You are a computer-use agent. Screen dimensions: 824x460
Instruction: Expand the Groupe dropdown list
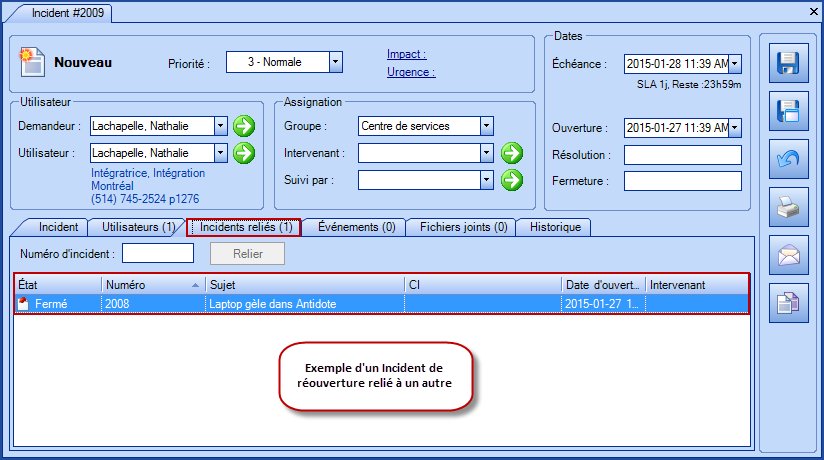click(x=486, y=126)
